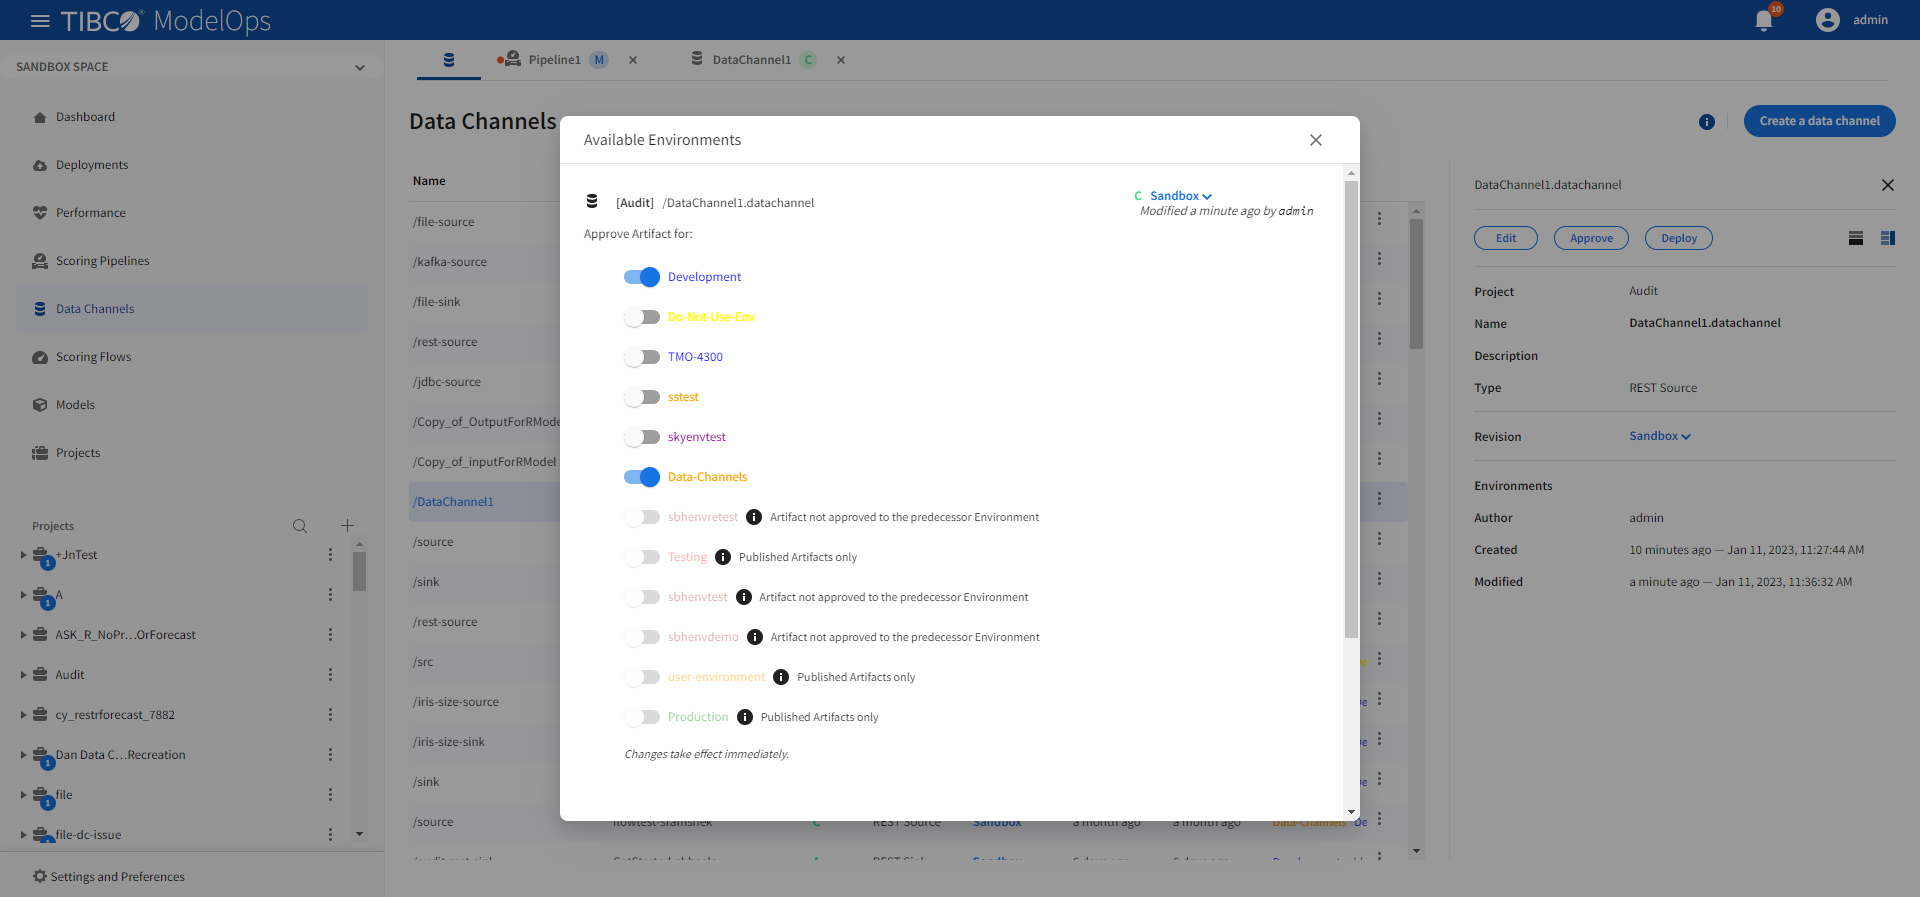Click the Development environment link
The width and height of the screenshot is (1920, 897).
click(x=704, y=277)
